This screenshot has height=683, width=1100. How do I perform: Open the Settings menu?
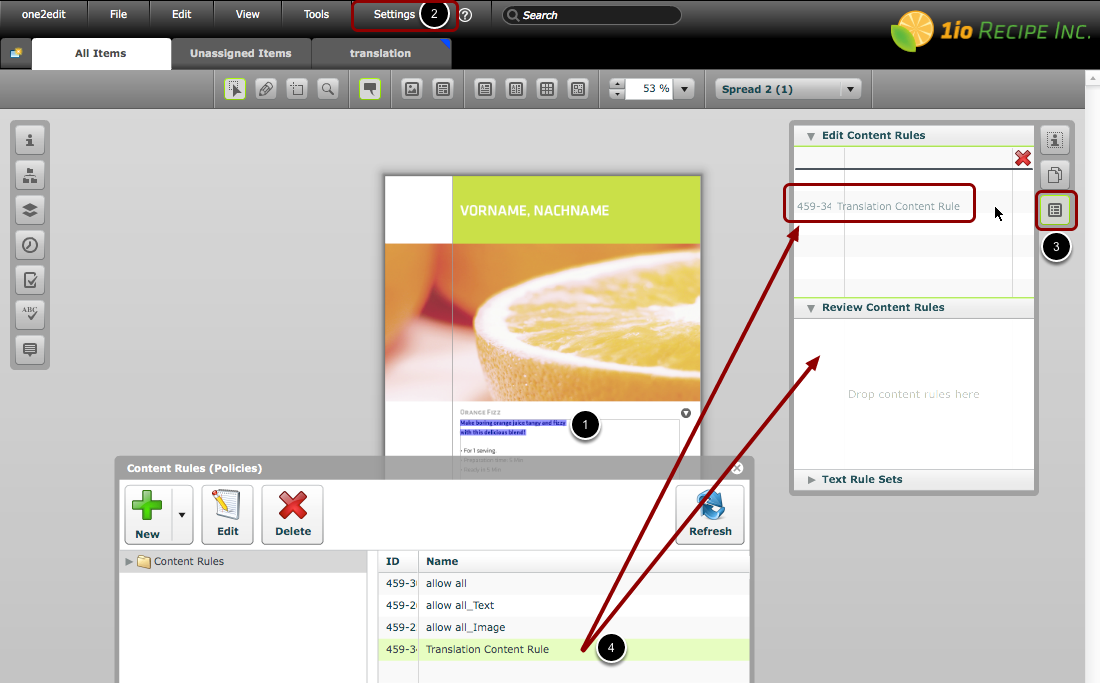coord(394,14)
